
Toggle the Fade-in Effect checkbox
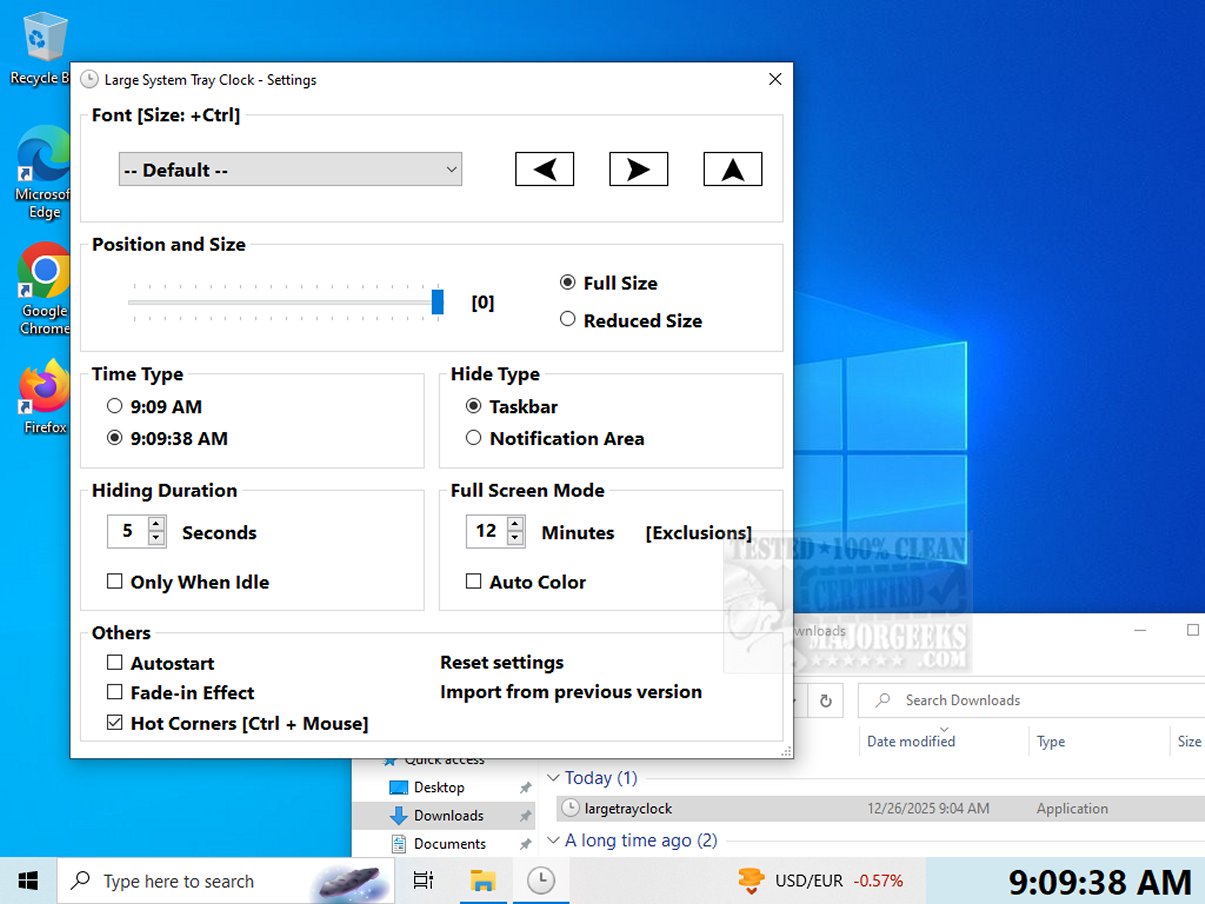click(x=115, y=693)
